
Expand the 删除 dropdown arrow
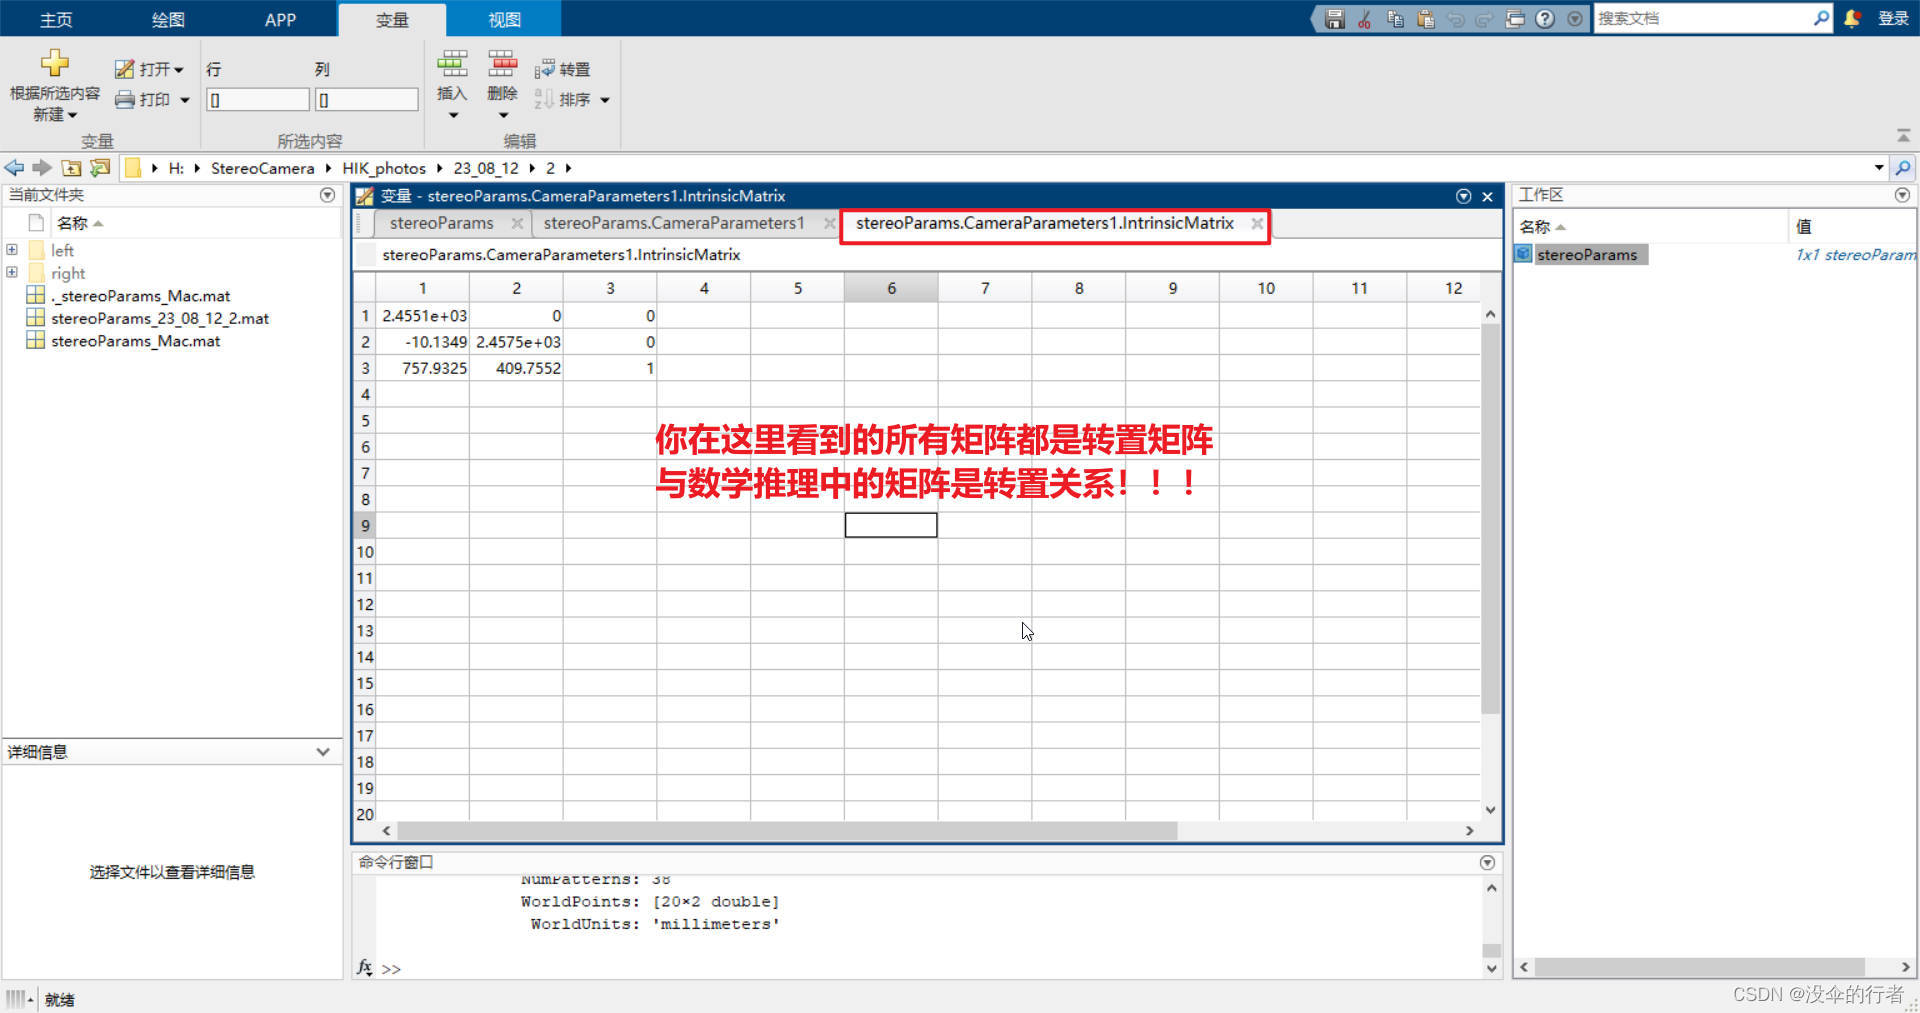(503, 115)
